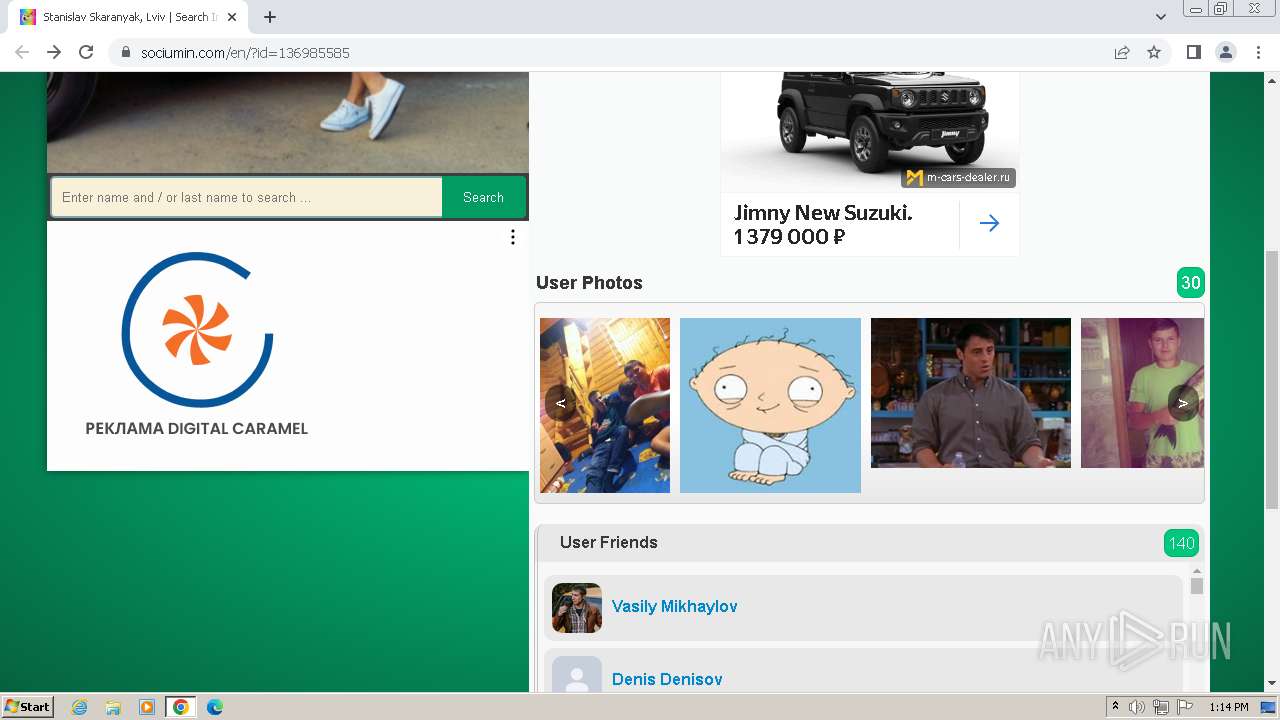Open Vasily Mikhaylov avatar picture
This screenshot has height=720, width=1280.
pyautogui.click(x=577, y=608)
